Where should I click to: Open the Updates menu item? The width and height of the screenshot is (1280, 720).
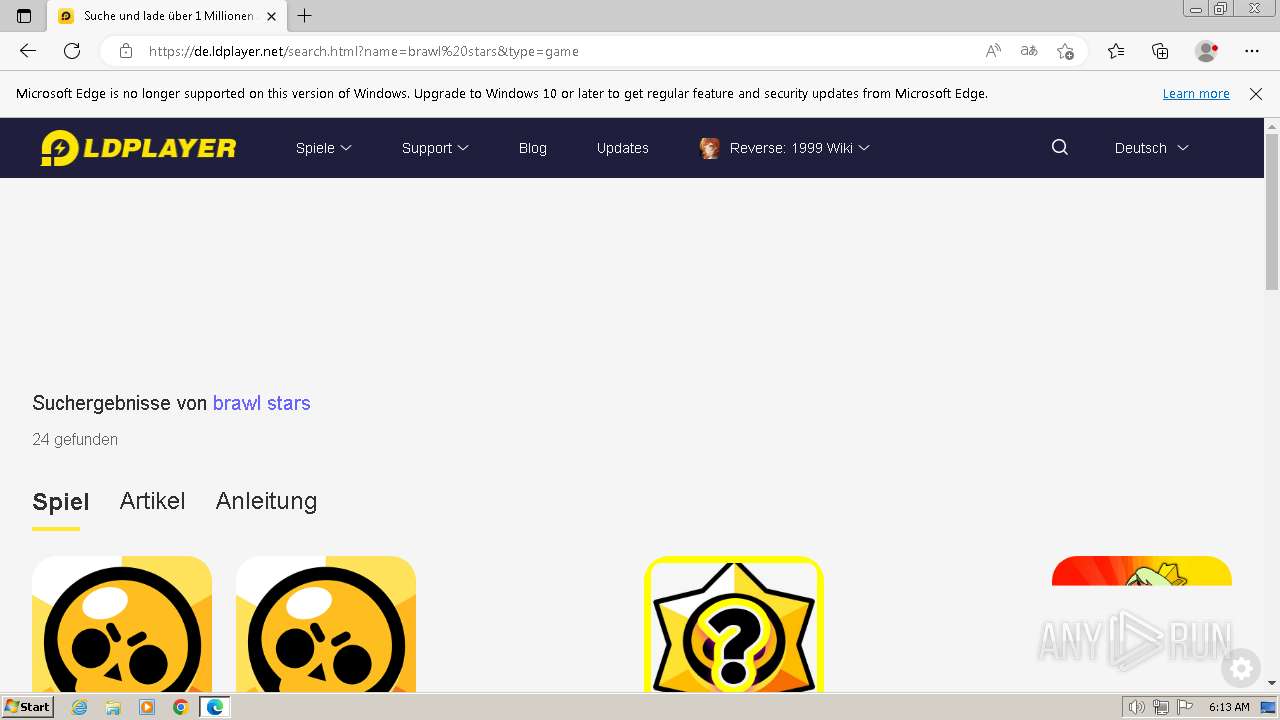click(x=623, y=148)
